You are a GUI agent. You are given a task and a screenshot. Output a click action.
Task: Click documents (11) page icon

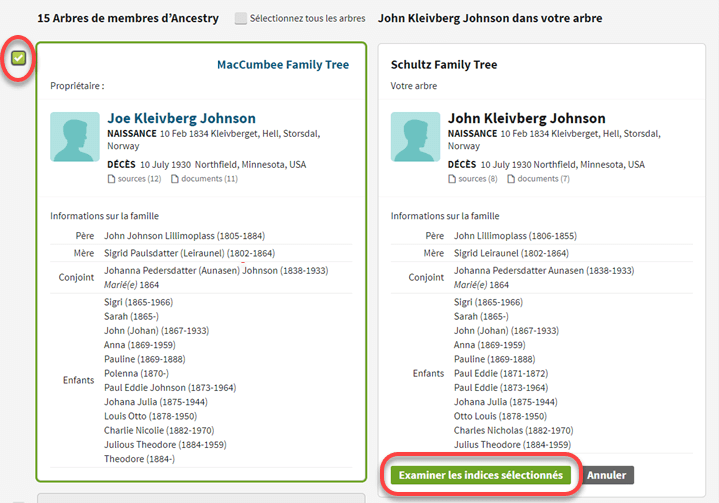click(x=175, y=179)
